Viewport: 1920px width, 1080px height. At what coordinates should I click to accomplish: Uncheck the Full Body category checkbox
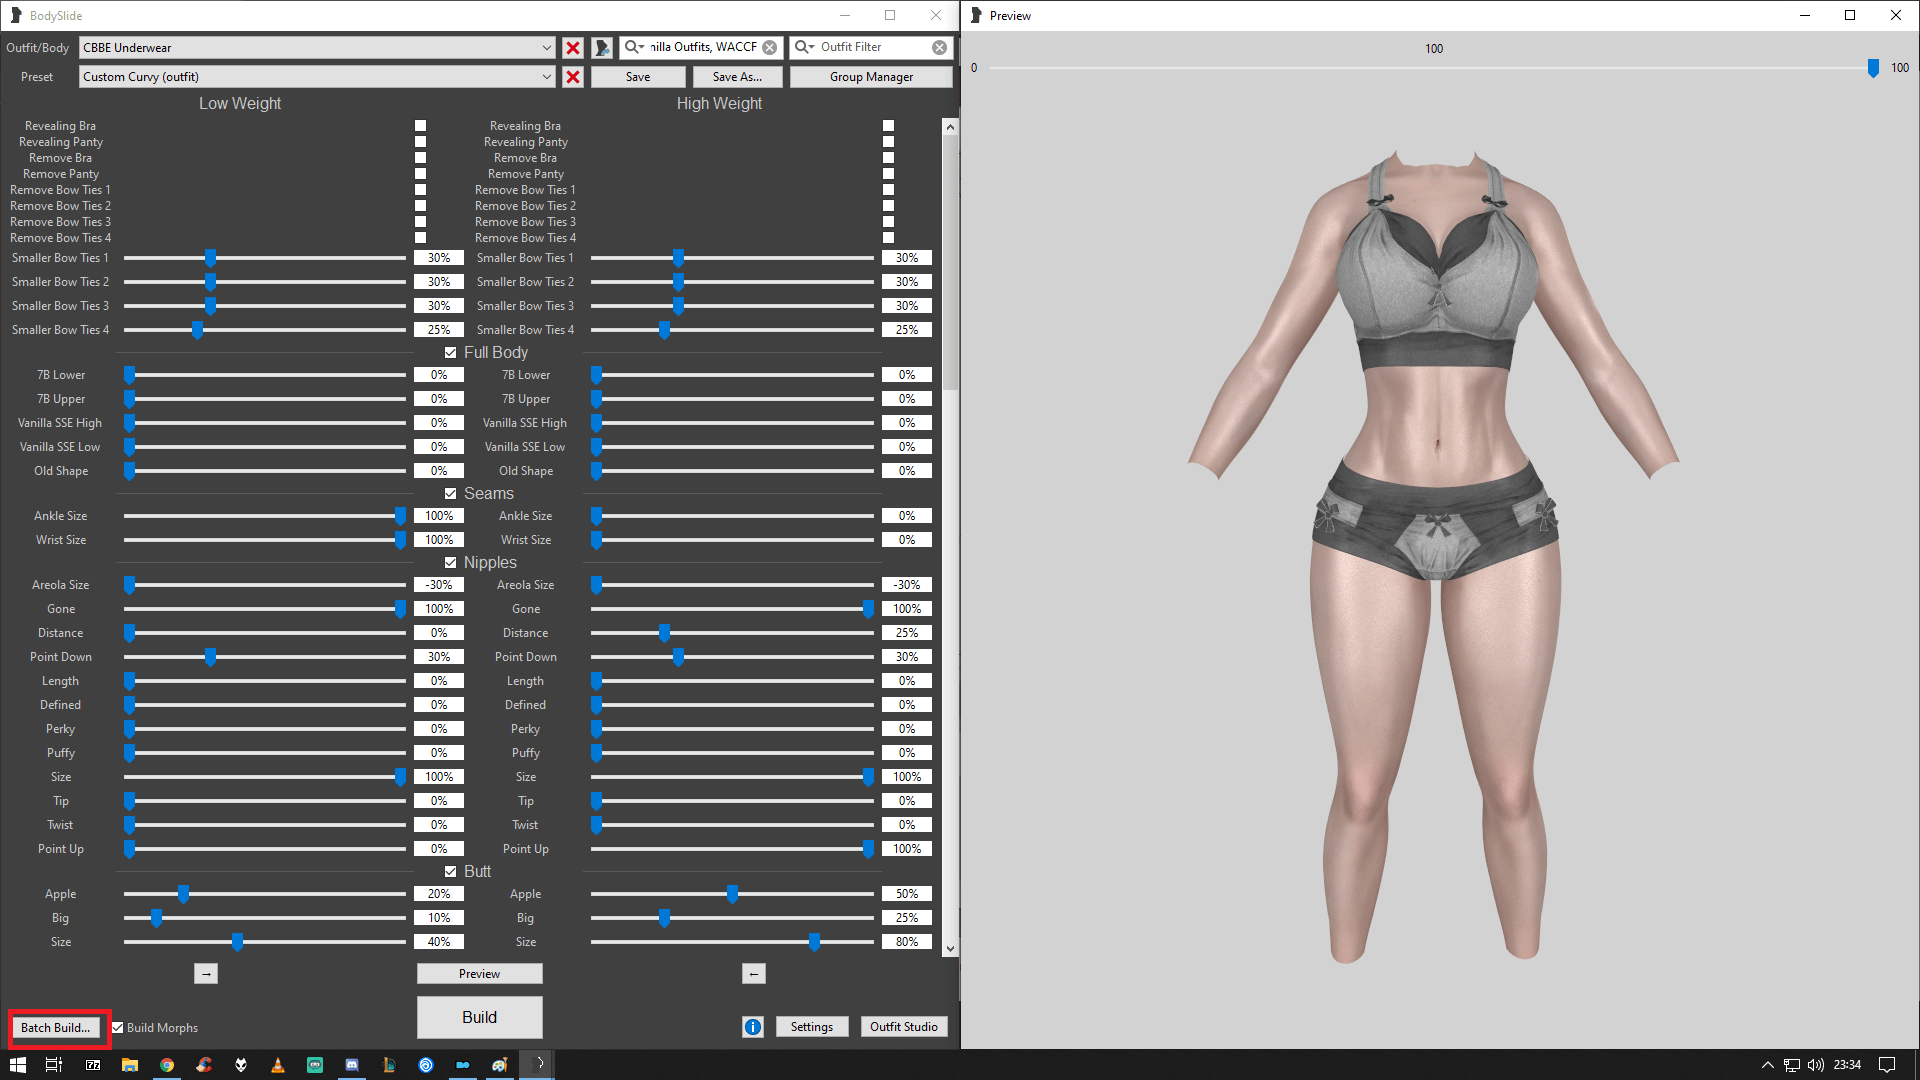pos(451,353)
